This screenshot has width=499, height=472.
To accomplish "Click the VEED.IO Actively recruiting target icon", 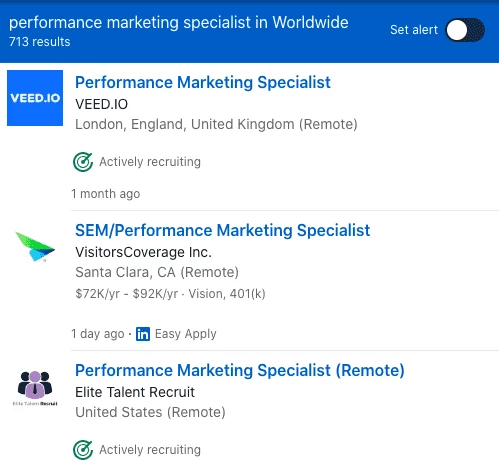I will [83, 162].
